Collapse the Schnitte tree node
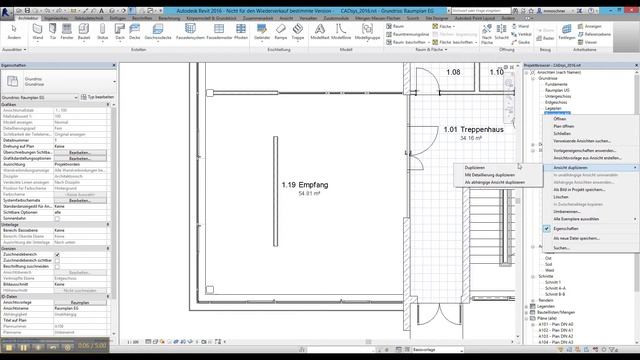640x360 pixels. click(x=533, y=276)
